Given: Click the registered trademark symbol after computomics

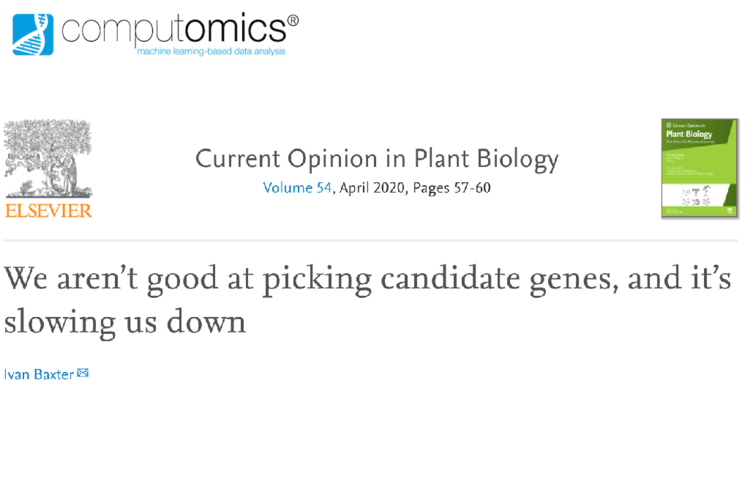Looking at the screenshot, I should 293,21.
